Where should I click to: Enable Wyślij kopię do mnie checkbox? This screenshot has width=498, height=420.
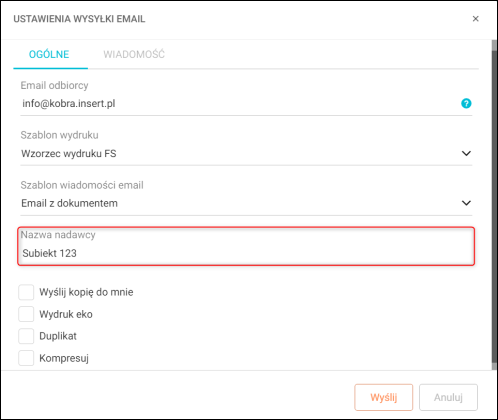click(x=26, y=292)
